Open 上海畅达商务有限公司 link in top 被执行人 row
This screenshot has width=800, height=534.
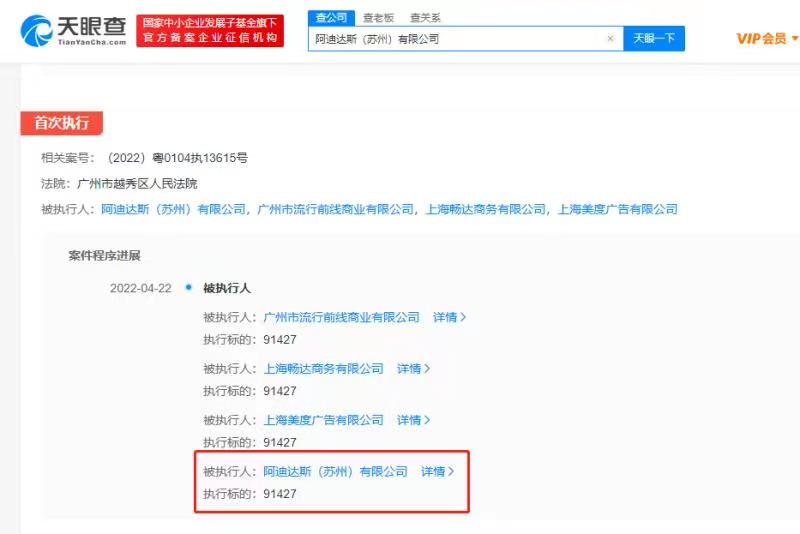pos(486,209)
